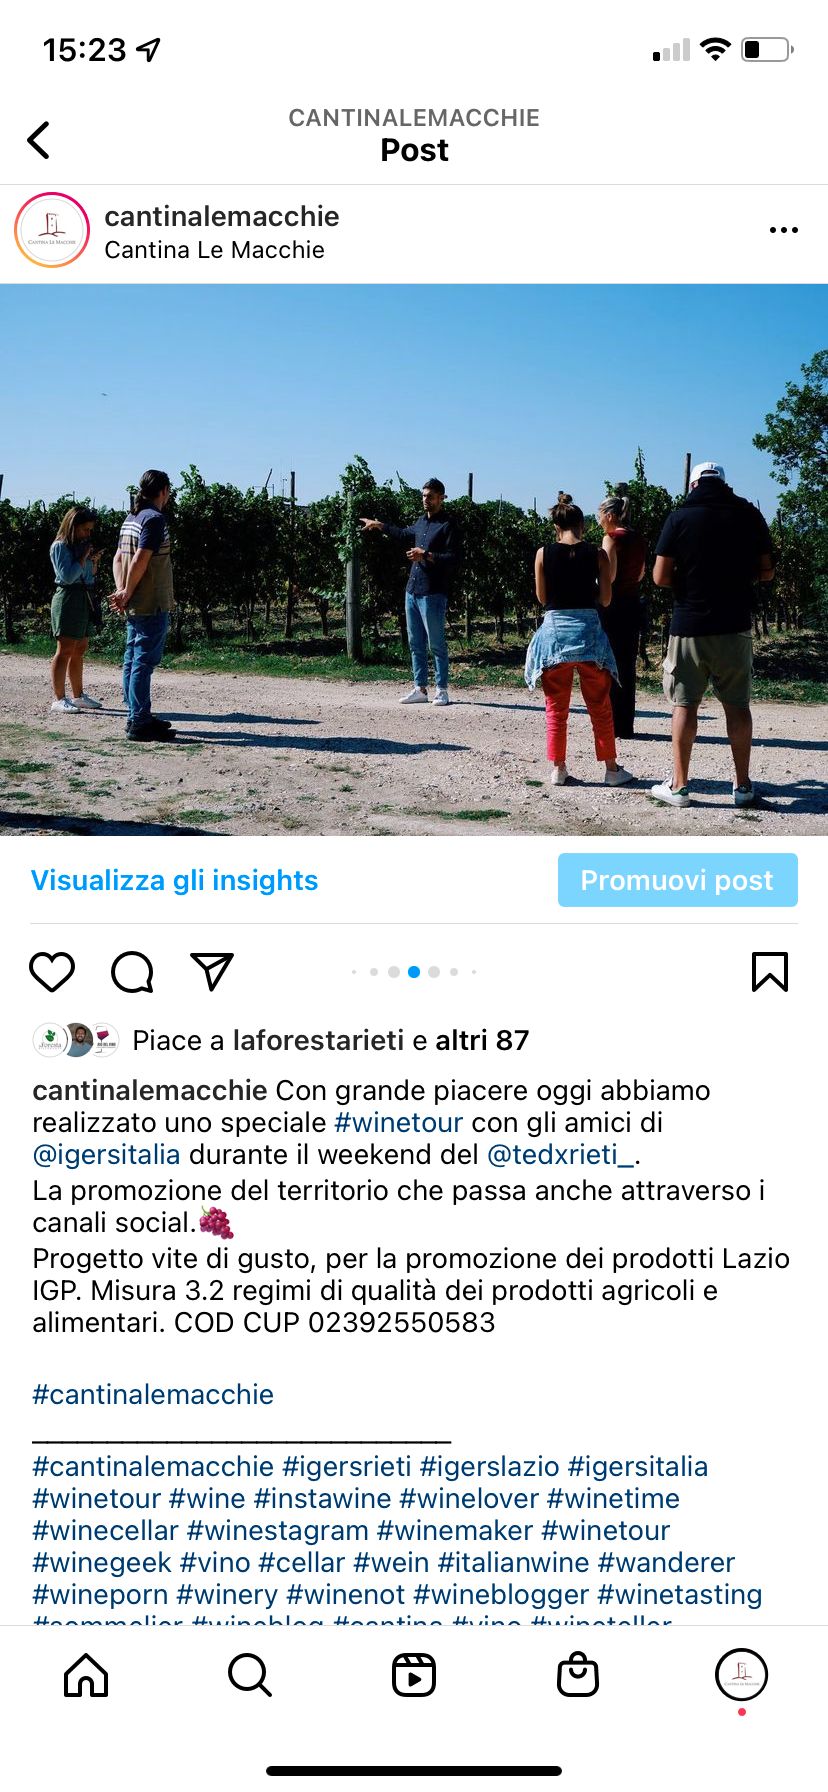Tap the carousel page indicator dots
This screenshot has width=828, height=1792.
pos(414,972)
